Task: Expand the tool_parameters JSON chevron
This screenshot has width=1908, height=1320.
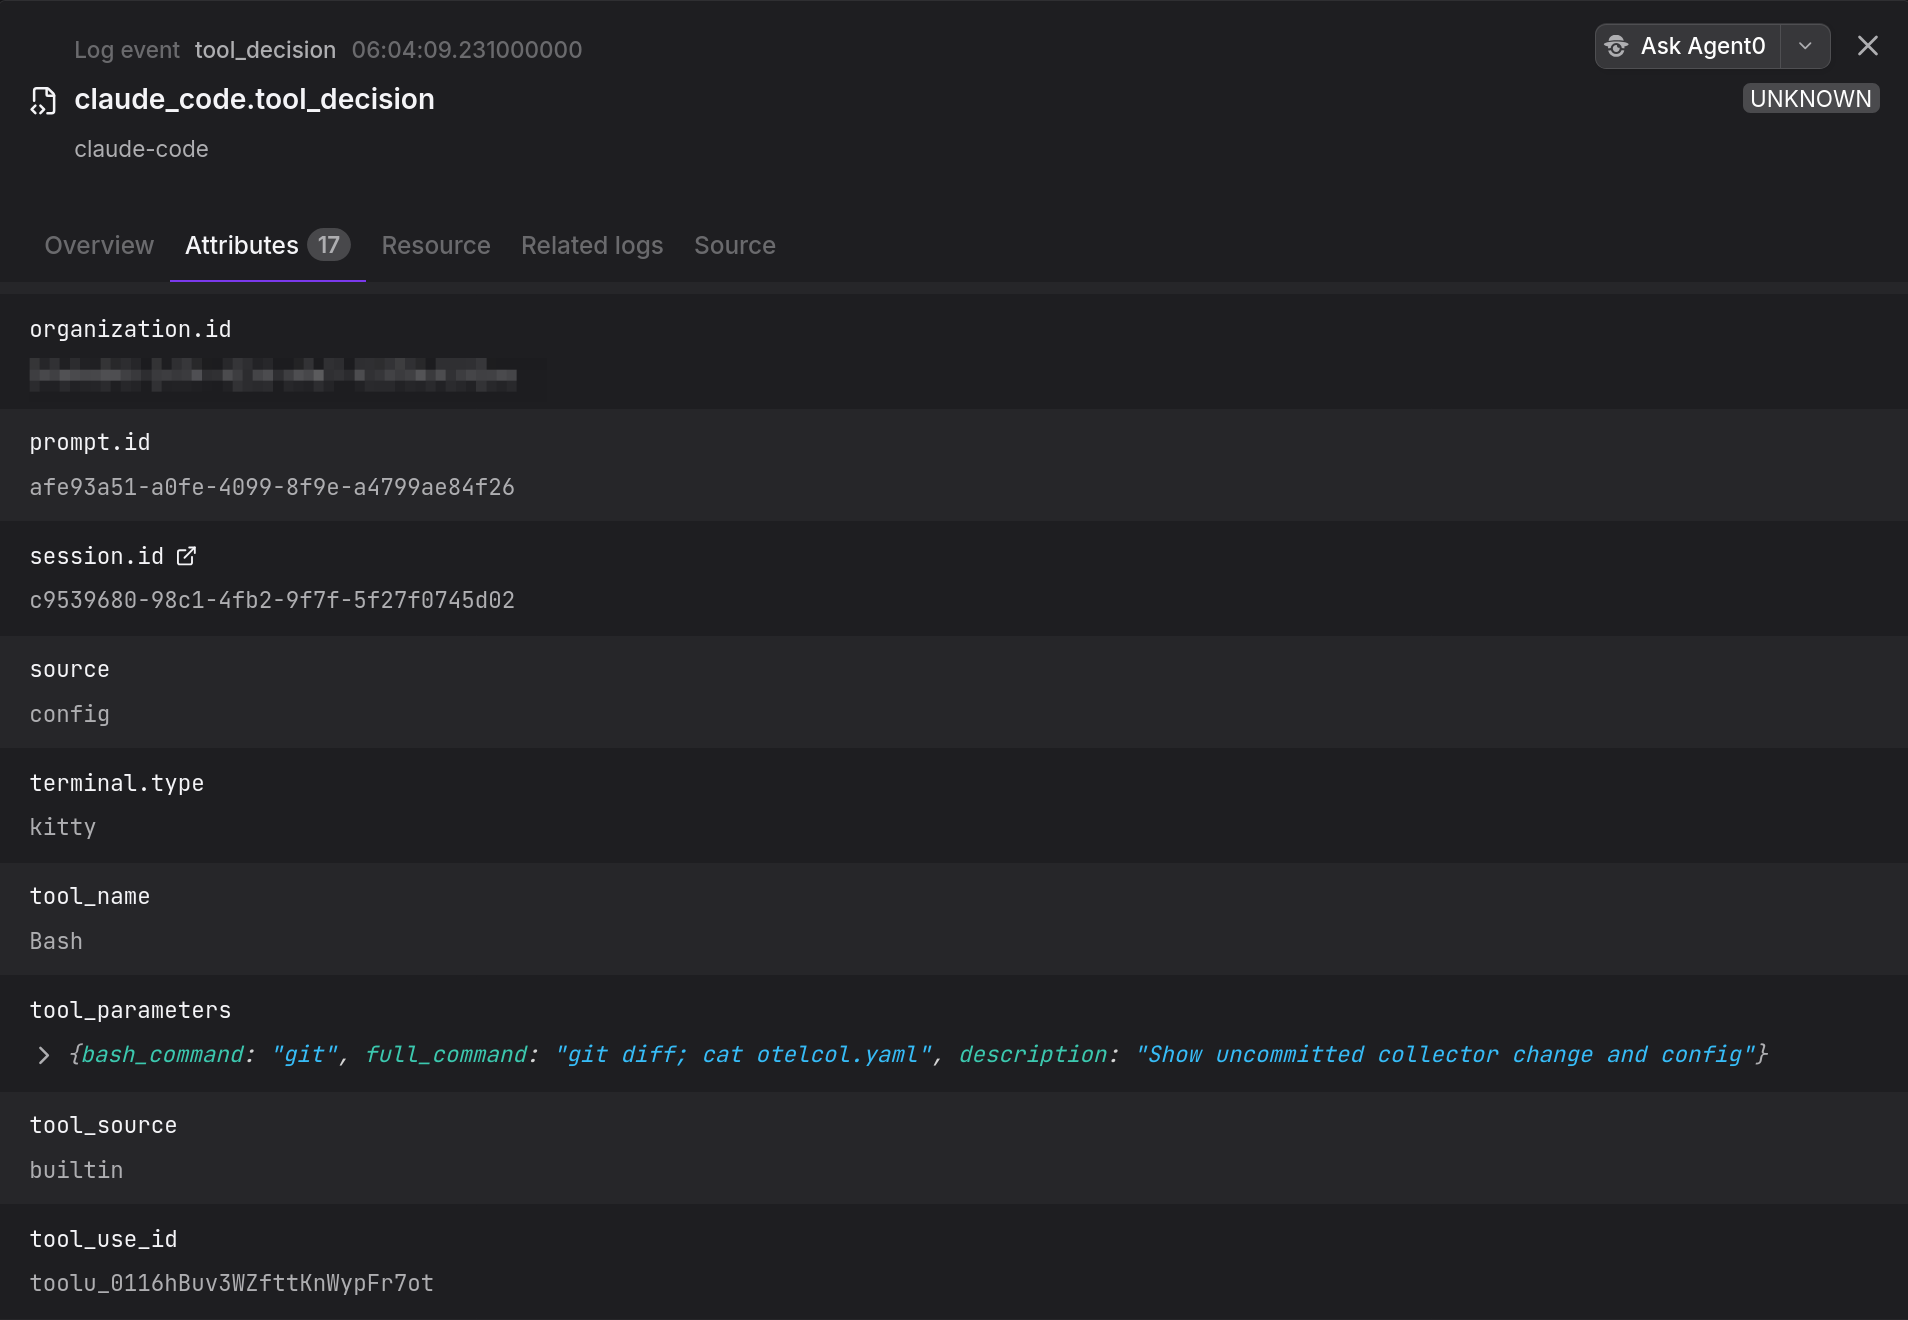Action: [x=43, y=1055]
